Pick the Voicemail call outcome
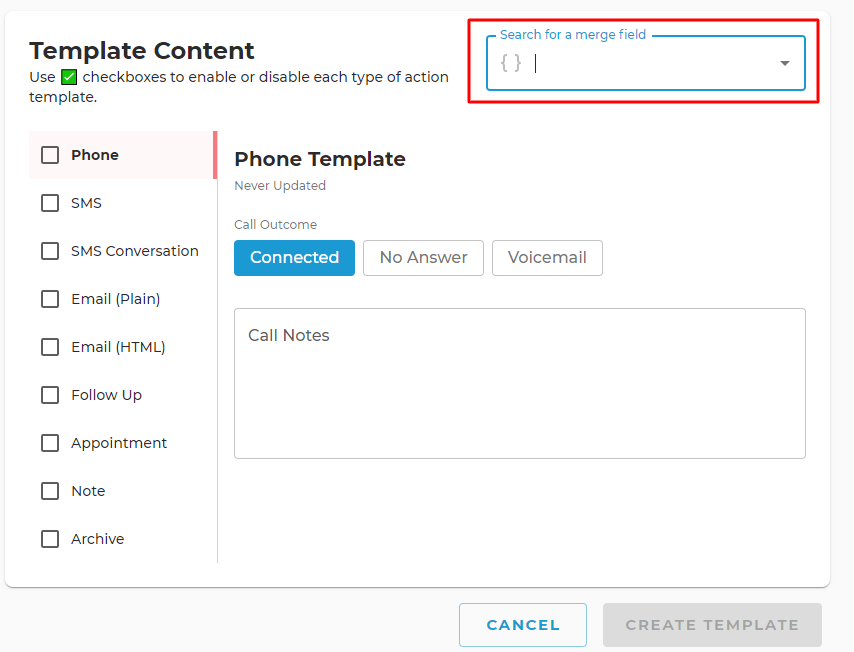 (547, 258)
